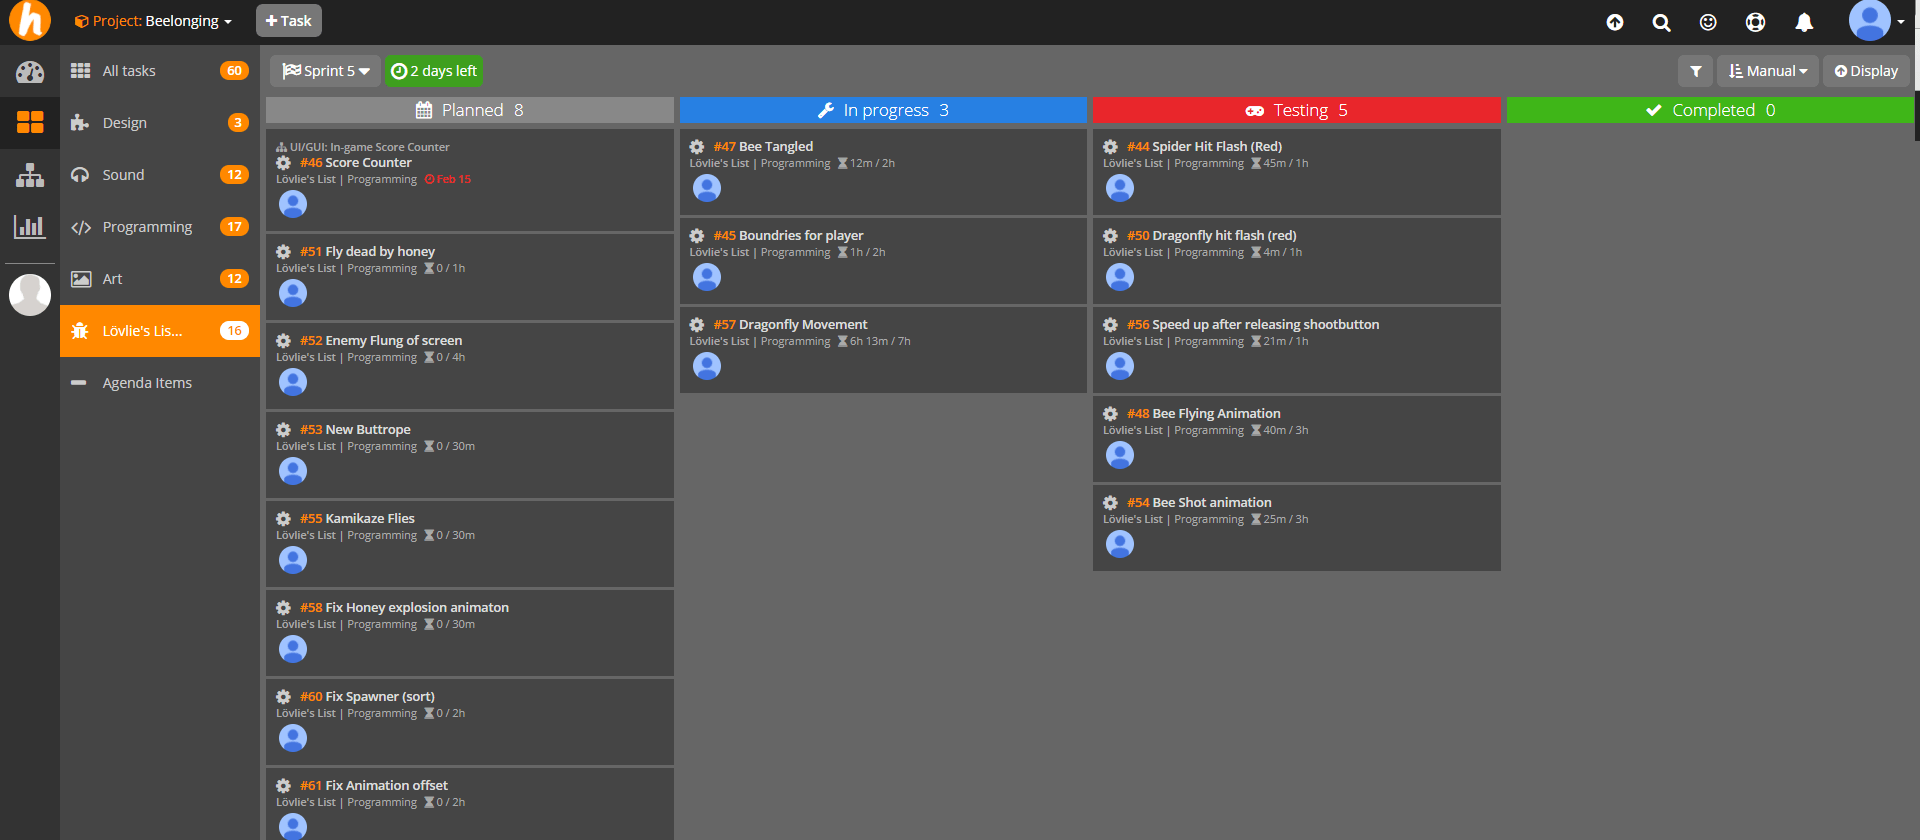Select the Agenda Items category
The width and height of the screenshot is (1920, 840).
coord(160,383)
